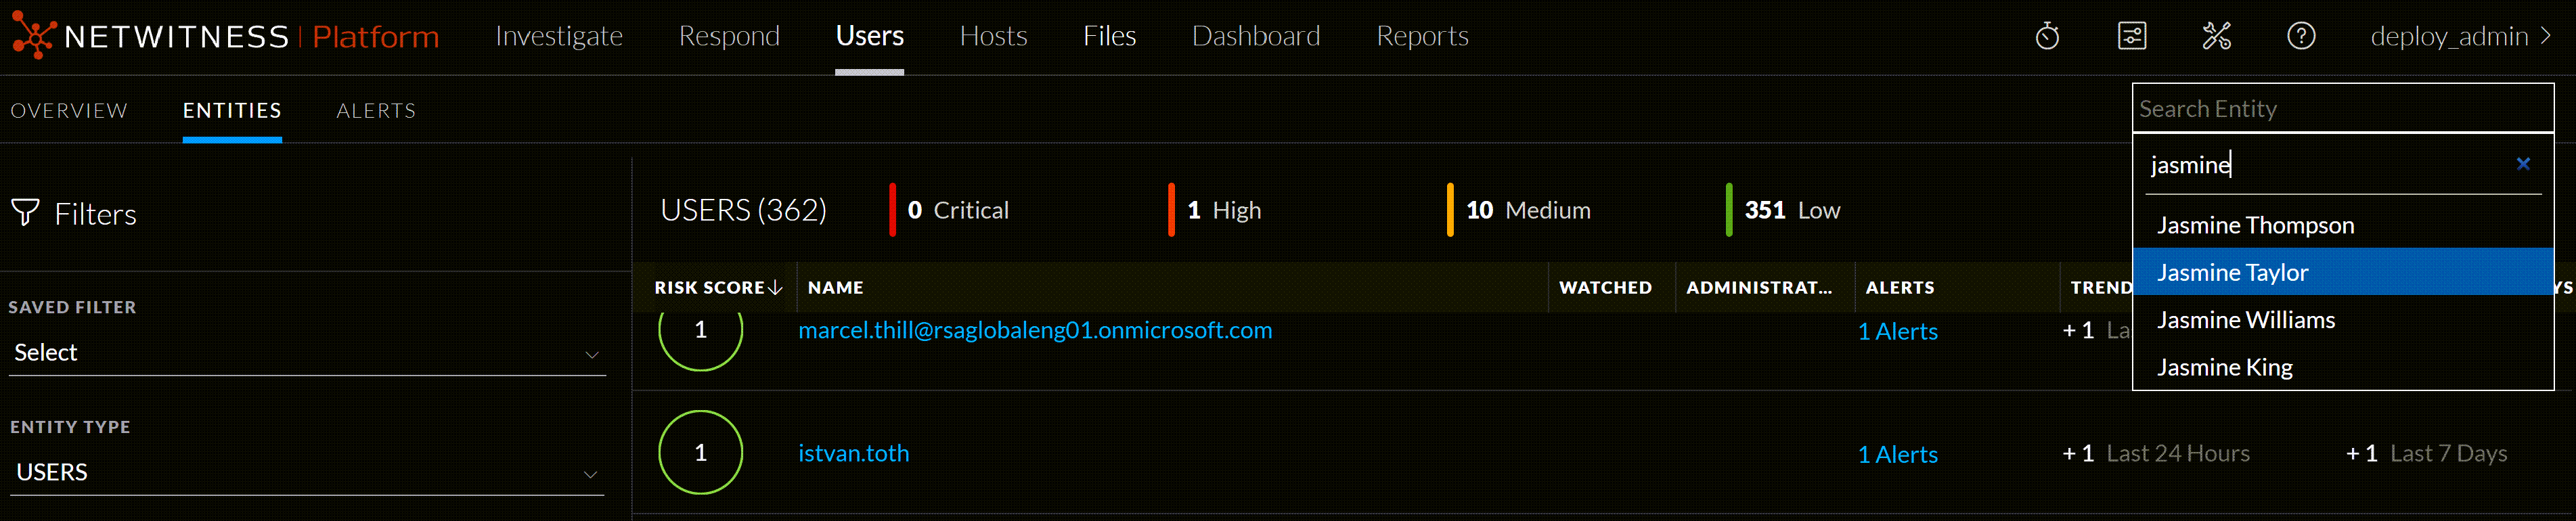This screenshot has height=521, width=2576.
Task: Open the marcel.thill email user link
Action: [1034, 331]
